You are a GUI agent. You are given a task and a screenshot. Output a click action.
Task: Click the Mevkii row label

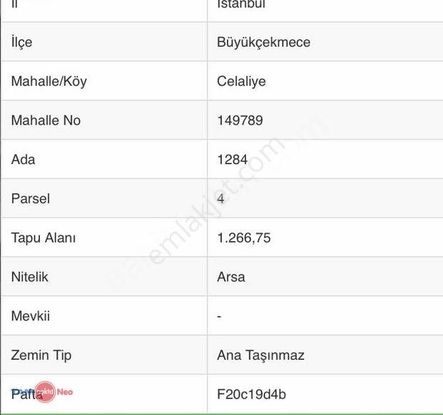pos(30,316)
